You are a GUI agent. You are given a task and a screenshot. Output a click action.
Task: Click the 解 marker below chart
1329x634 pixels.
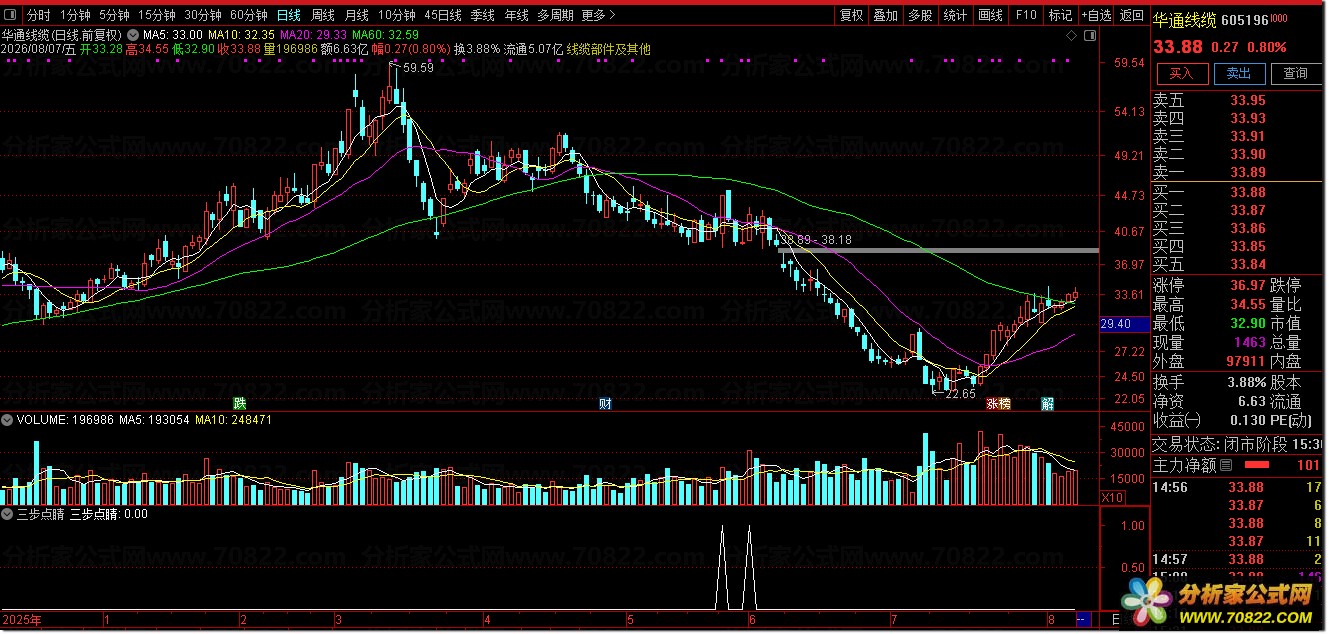[x=1047, y=404]
